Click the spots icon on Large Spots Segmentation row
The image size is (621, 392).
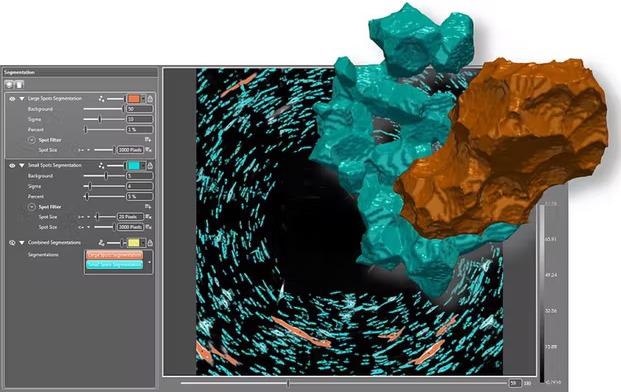[102, 99]
